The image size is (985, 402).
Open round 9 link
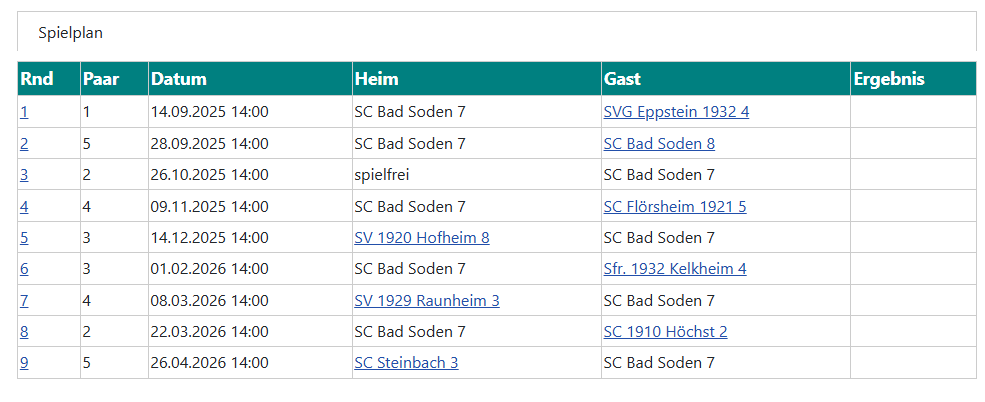[24, 363]
